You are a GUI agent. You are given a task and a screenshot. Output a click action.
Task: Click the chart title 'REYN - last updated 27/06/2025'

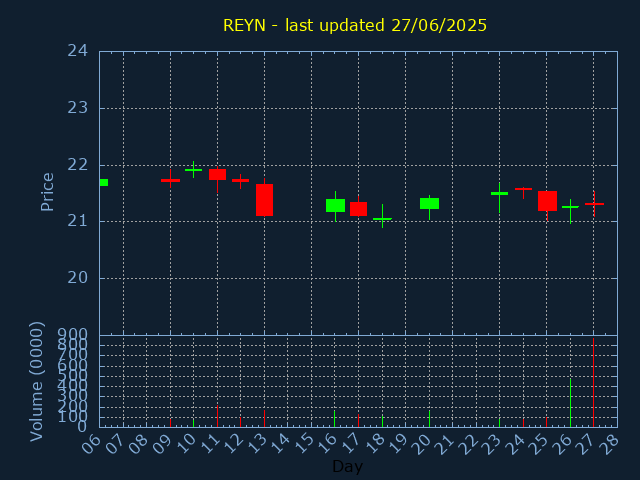355,25
